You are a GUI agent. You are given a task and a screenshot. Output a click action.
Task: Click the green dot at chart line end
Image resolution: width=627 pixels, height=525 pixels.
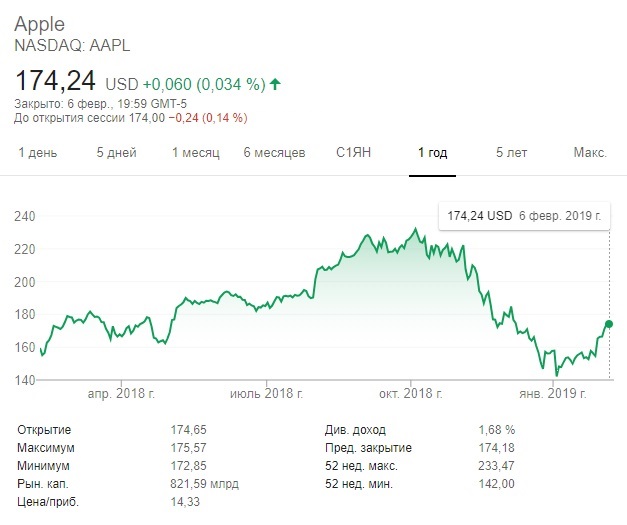click(609, 324)
